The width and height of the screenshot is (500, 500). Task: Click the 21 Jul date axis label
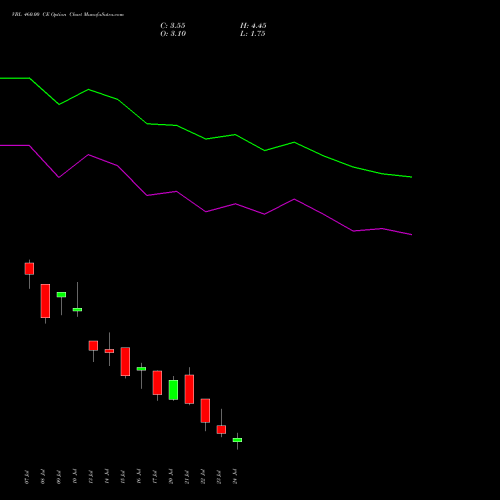187,477
